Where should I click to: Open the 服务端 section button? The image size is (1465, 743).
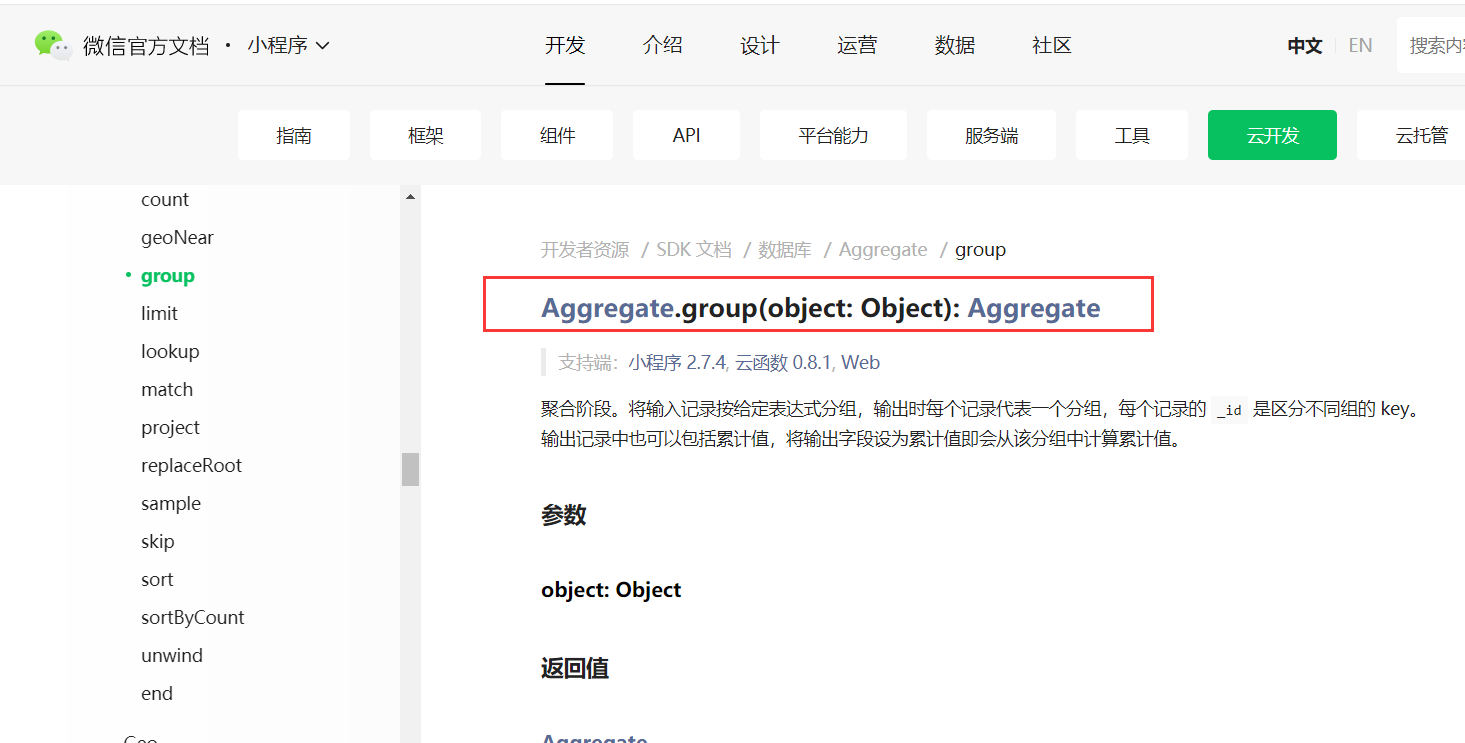pyautogui.click(x=991, y=135)
